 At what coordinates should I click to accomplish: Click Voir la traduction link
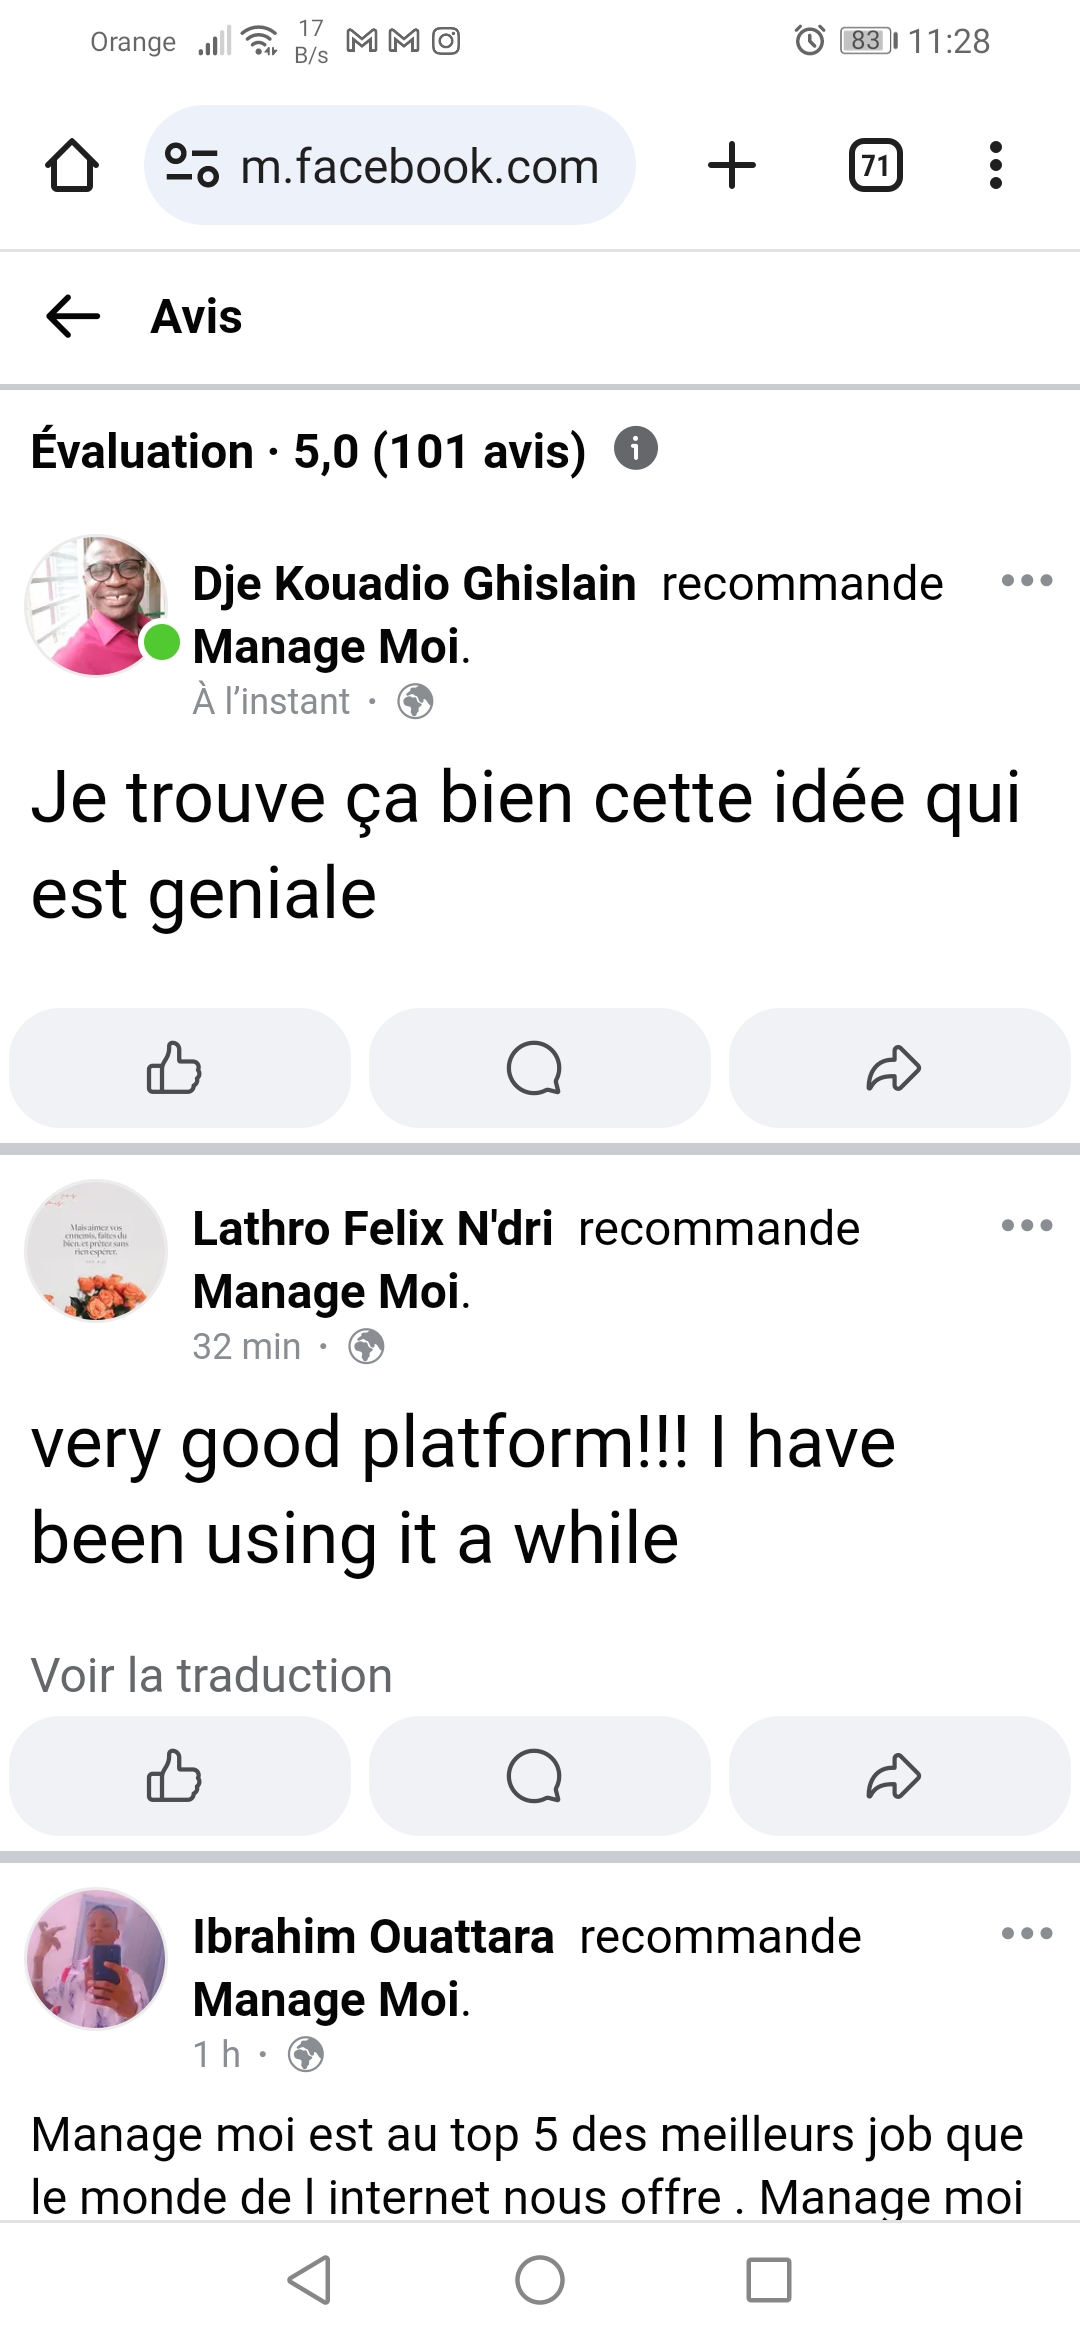(x=212, y=1675)
